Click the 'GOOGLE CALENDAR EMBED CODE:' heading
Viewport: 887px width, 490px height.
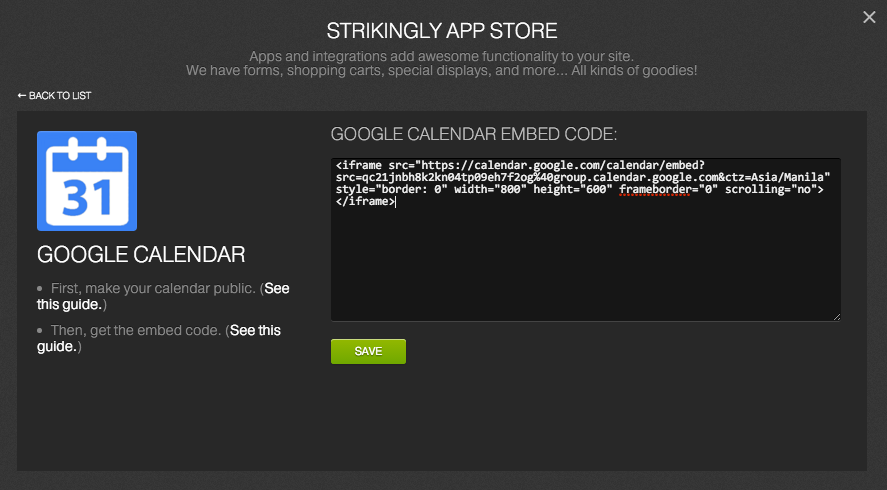coord(473,134)
